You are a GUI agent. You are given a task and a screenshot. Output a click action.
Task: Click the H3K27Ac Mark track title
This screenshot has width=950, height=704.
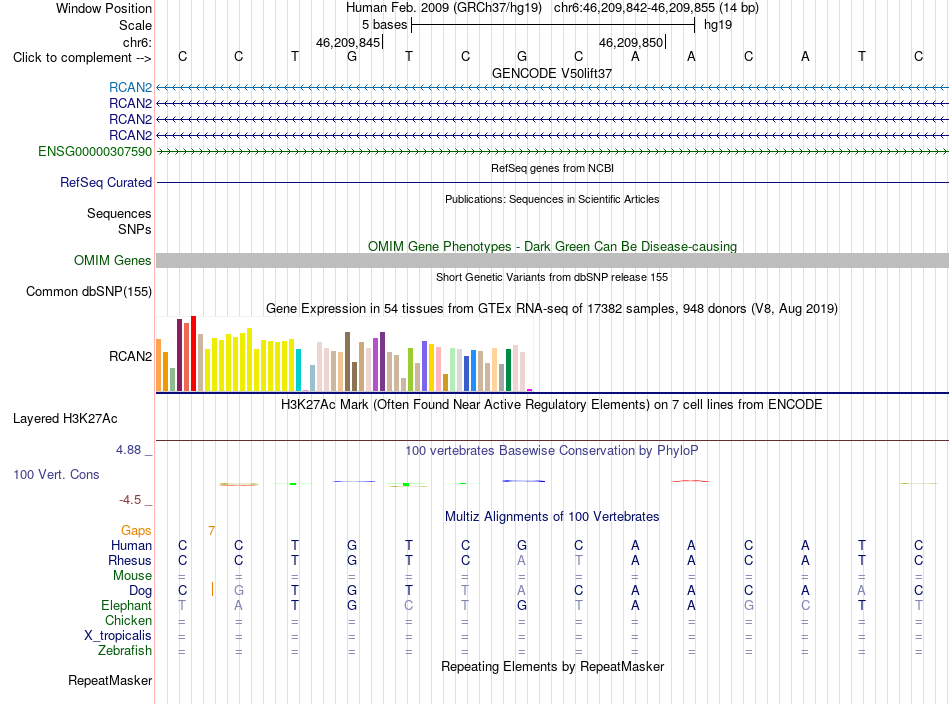[552, 405]
